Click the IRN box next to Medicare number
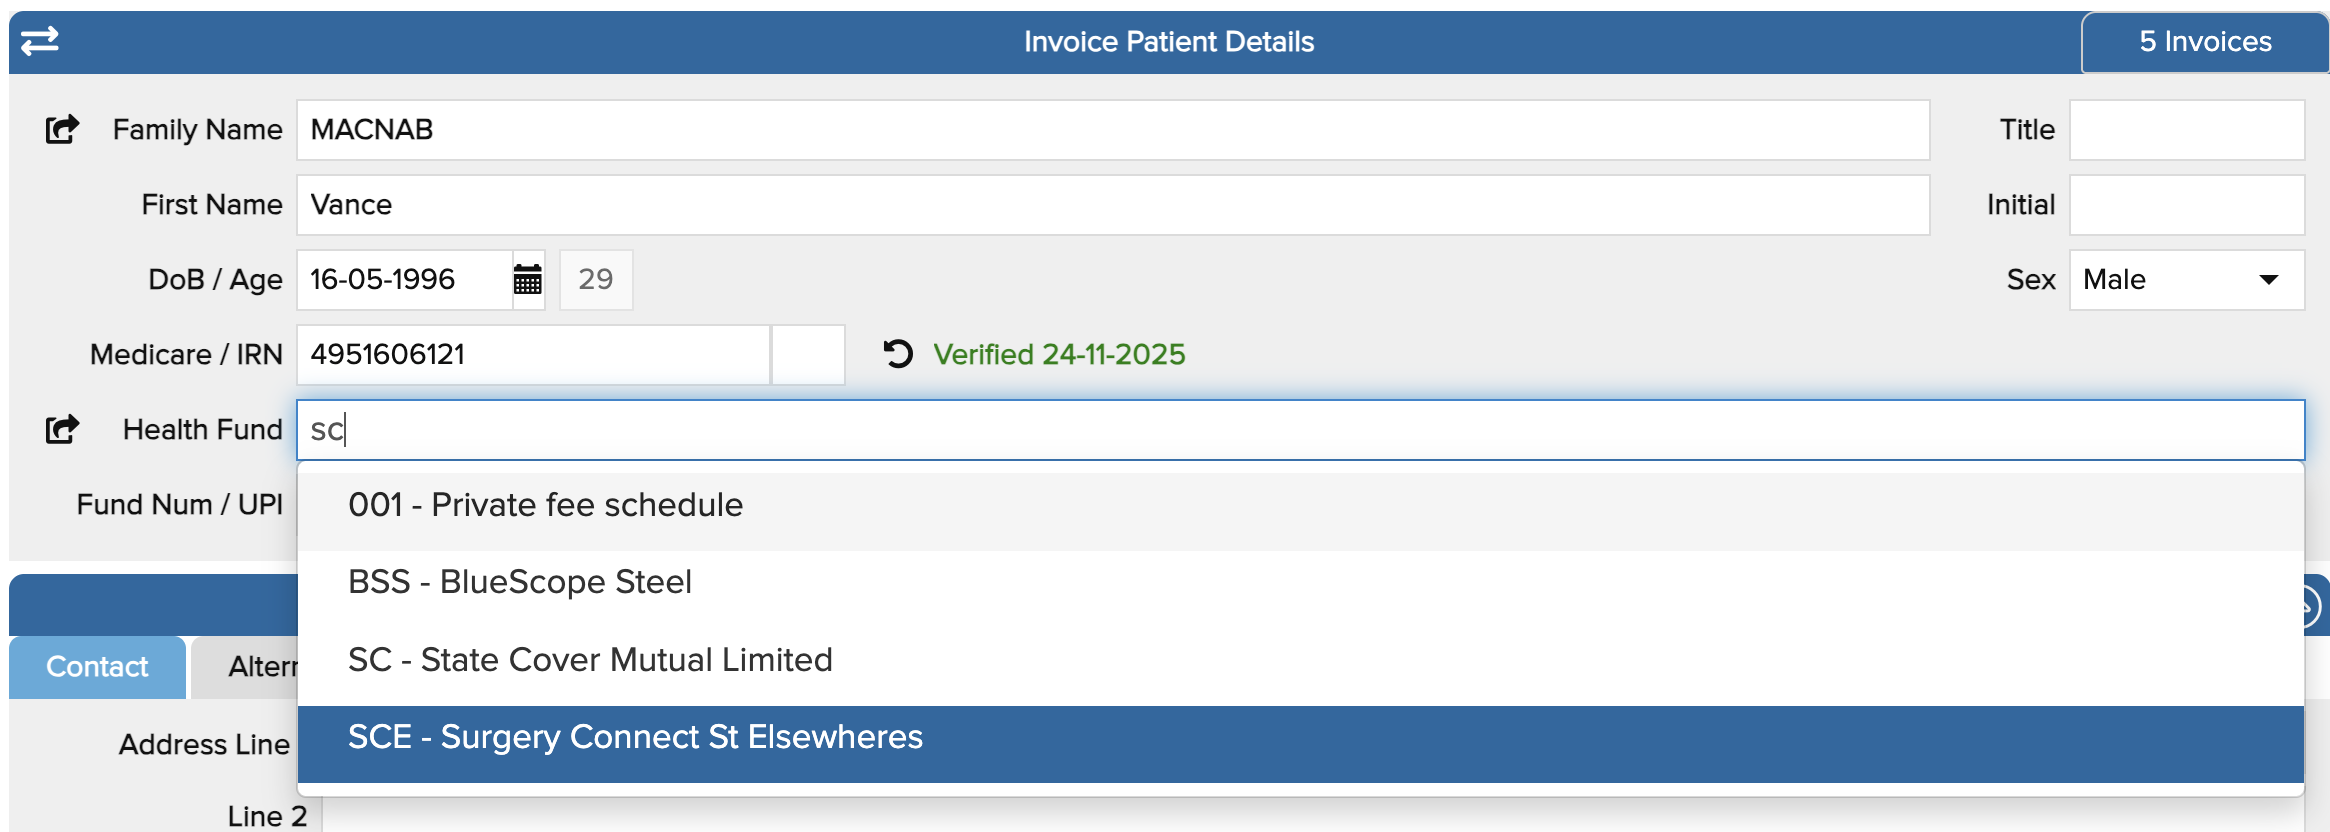This screenshot has height=832, width=2330. (808, 354)
